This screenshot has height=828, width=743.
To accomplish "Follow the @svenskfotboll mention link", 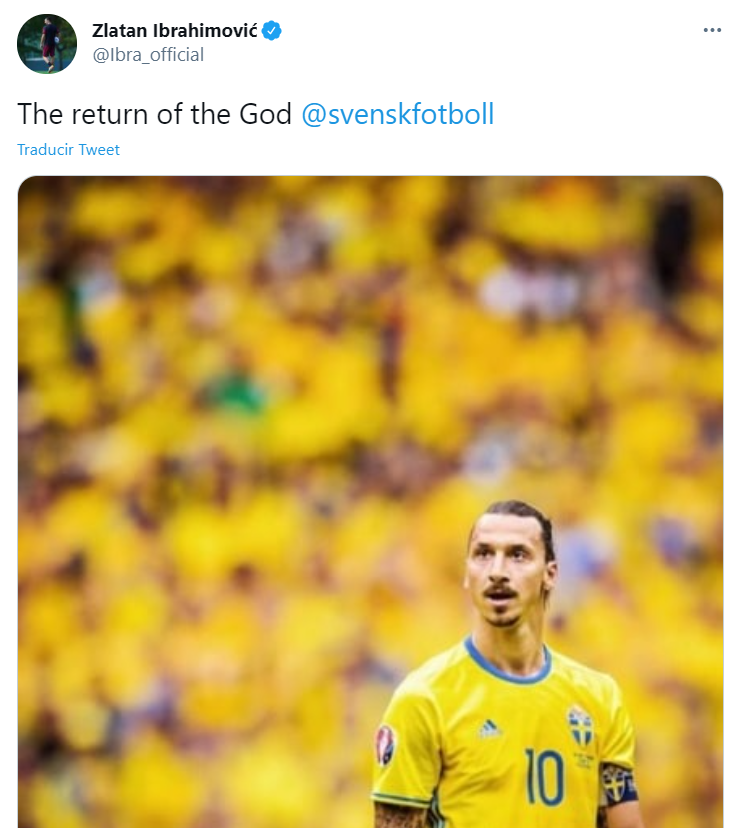I will [398, 113].
